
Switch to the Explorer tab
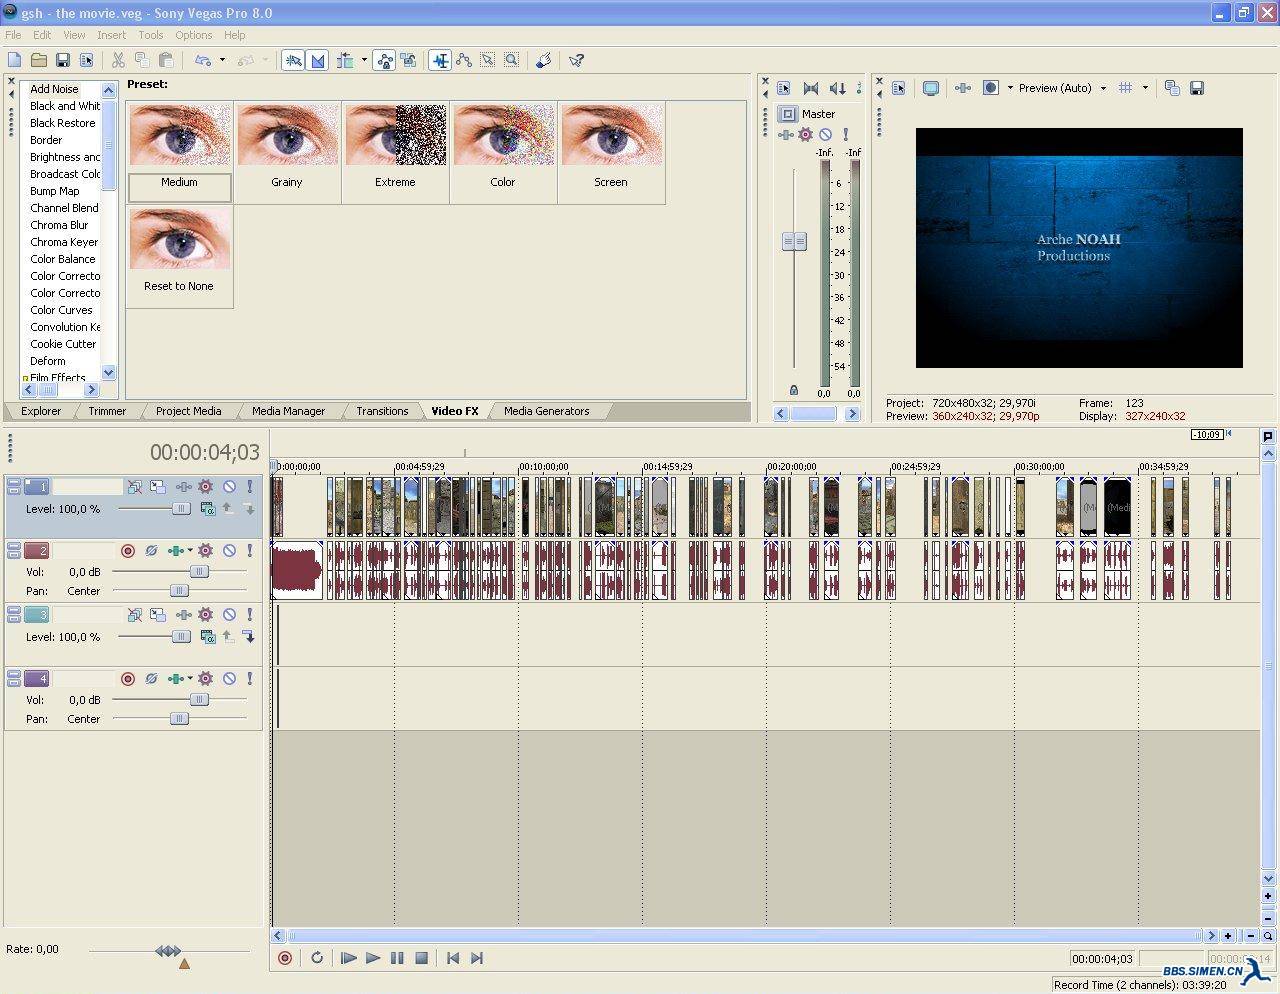pyautogui.click(x=41, y=411)
